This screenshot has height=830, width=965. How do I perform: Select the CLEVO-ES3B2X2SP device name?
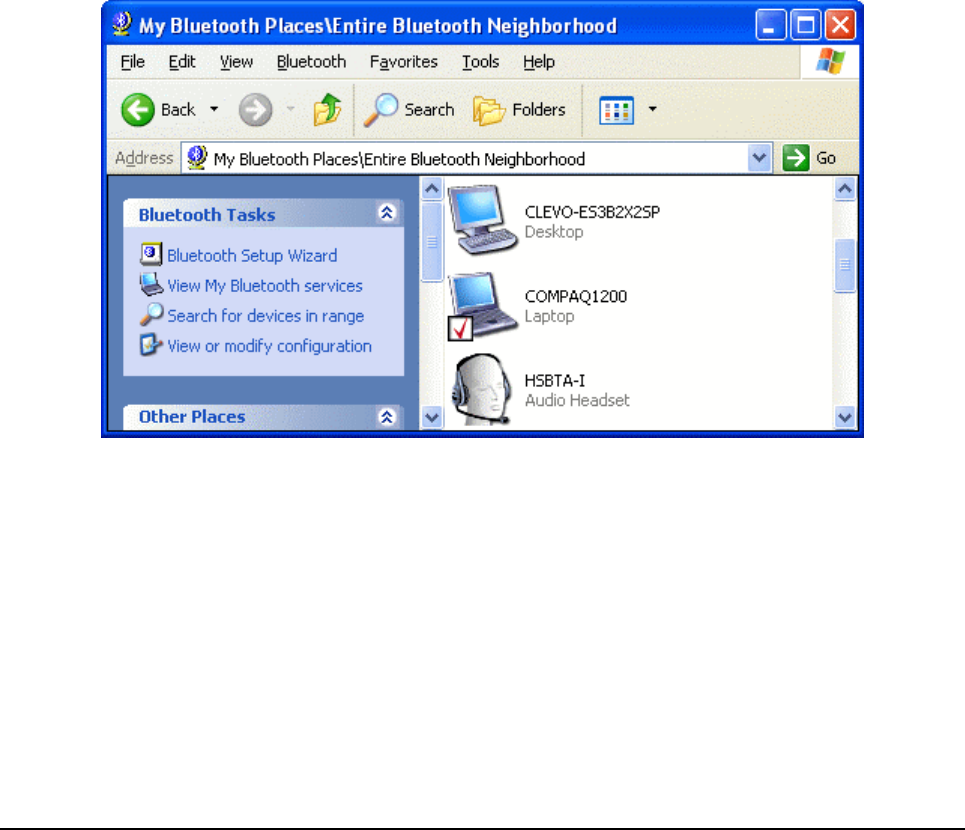(x=592, y=212)
